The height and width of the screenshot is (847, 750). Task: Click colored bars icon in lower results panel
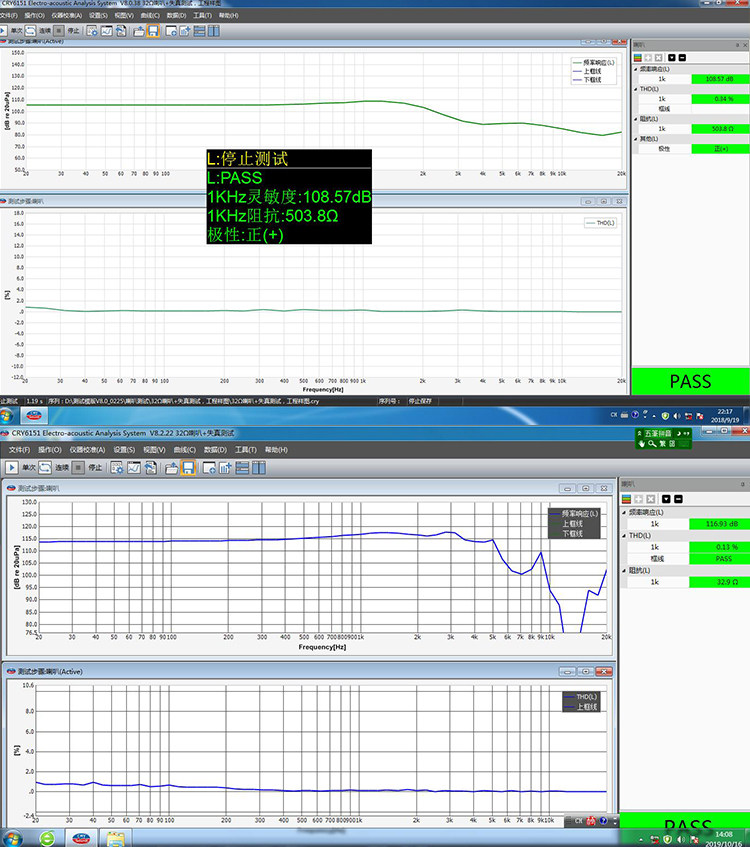[626, 499]
